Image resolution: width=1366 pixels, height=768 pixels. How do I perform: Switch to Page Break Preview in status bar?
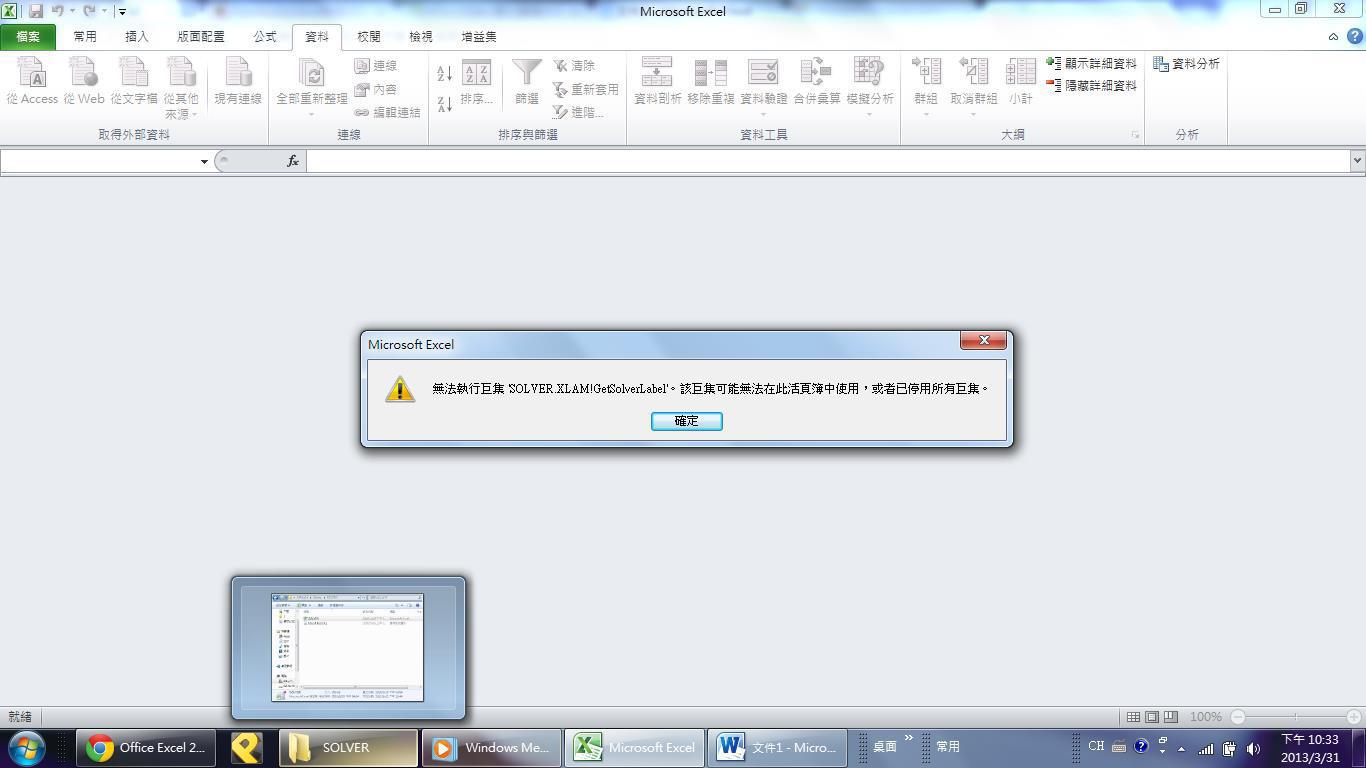point(1171,717)
